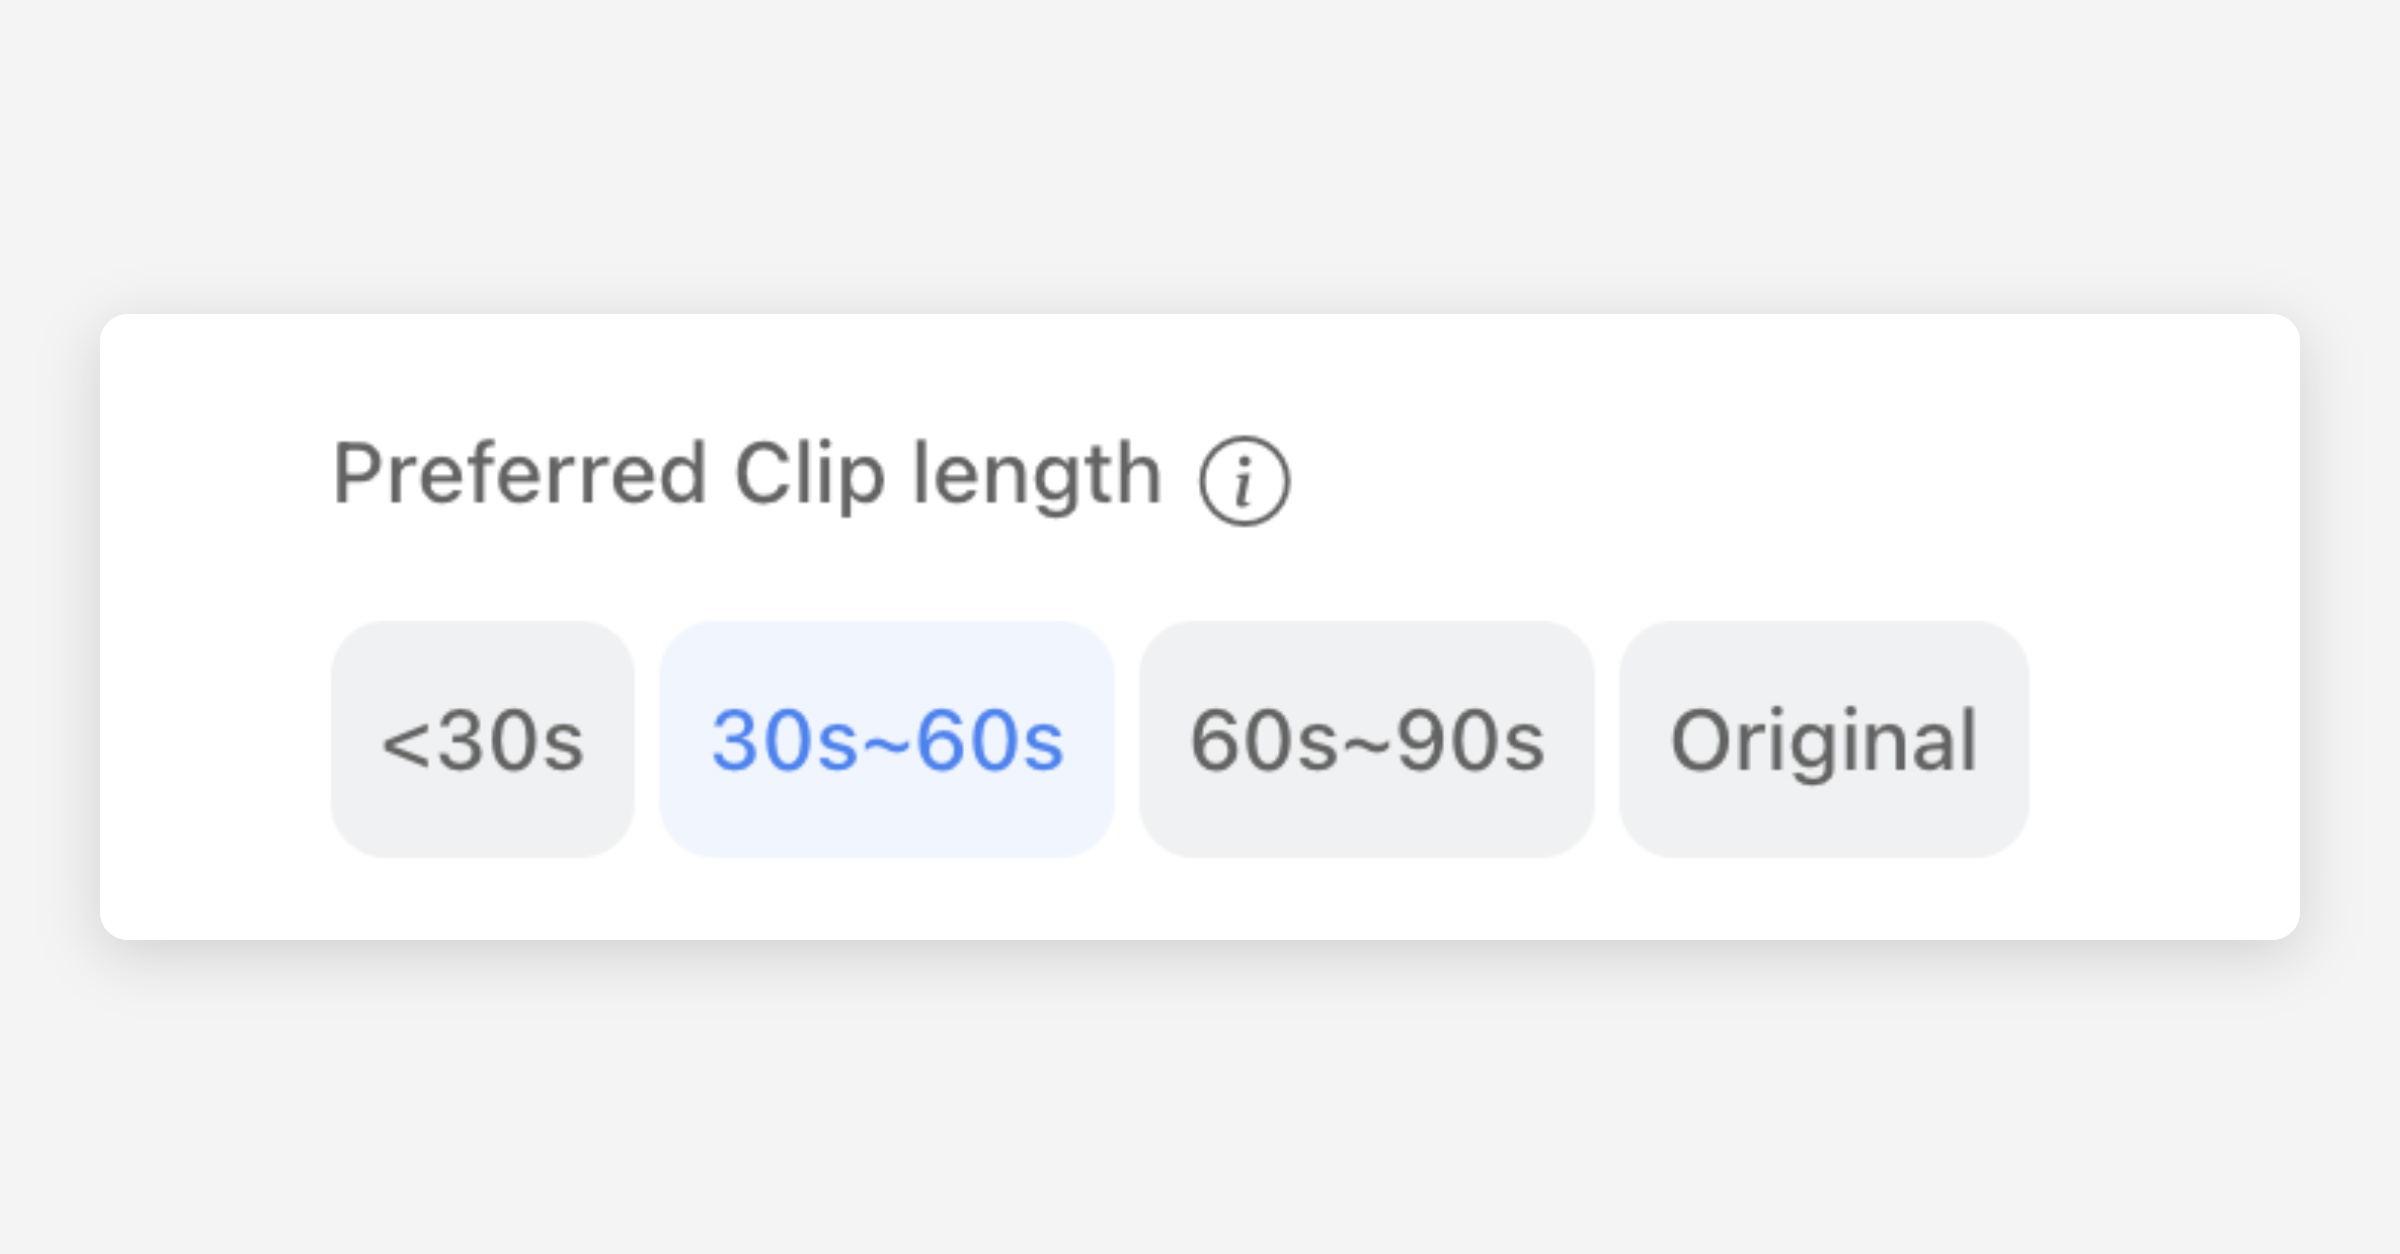Tap the rightmost clip length option Original
This screenshot has height=1254, width=2400.
point(1823,739)
